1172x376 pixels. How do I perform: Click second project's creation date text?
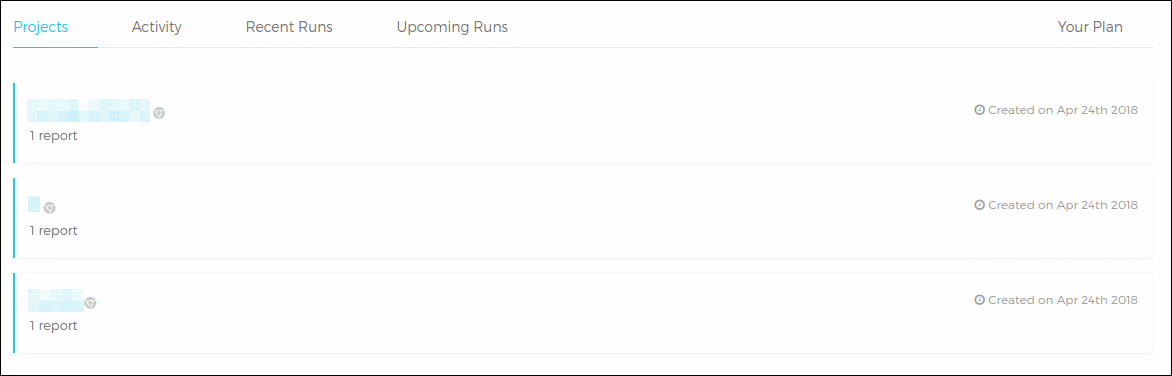pyautogui.click(x=1063, y=205)
